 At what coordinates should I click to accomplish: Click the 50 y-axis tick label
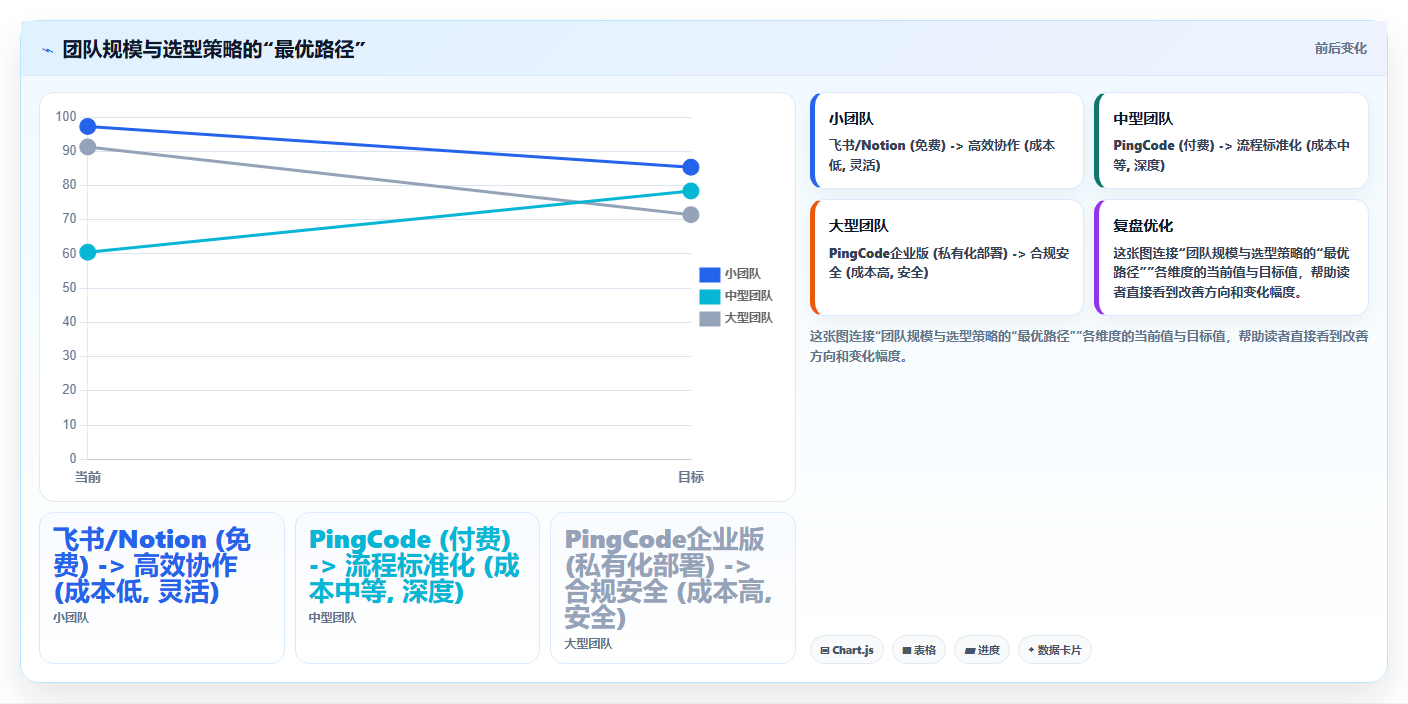[x=69, y=288]
